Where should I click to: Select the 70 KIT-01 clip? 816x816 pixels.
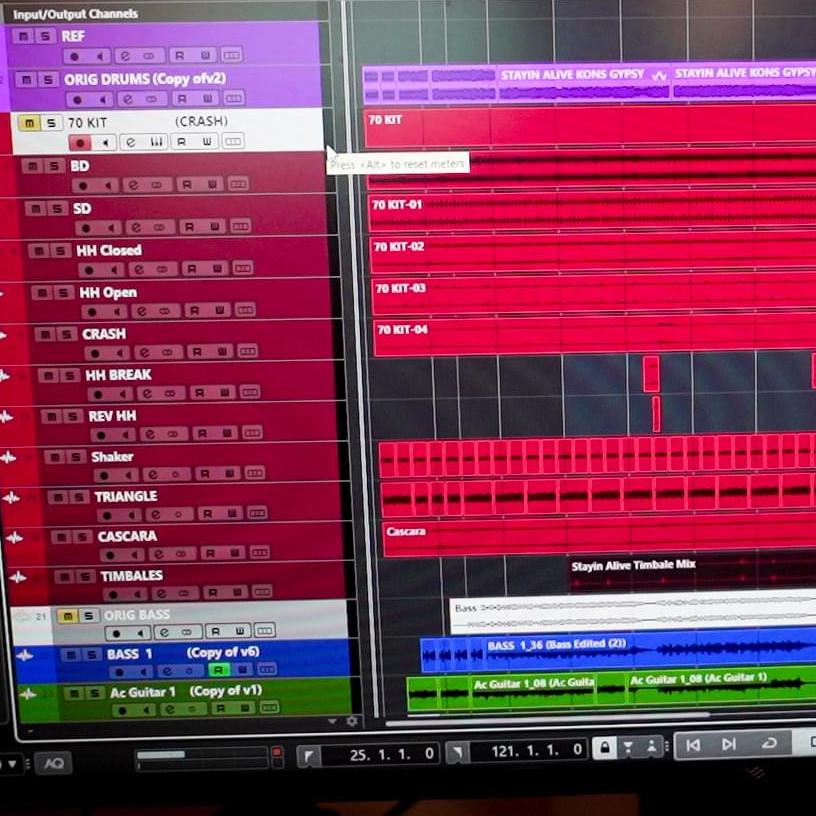click(592, 212)
